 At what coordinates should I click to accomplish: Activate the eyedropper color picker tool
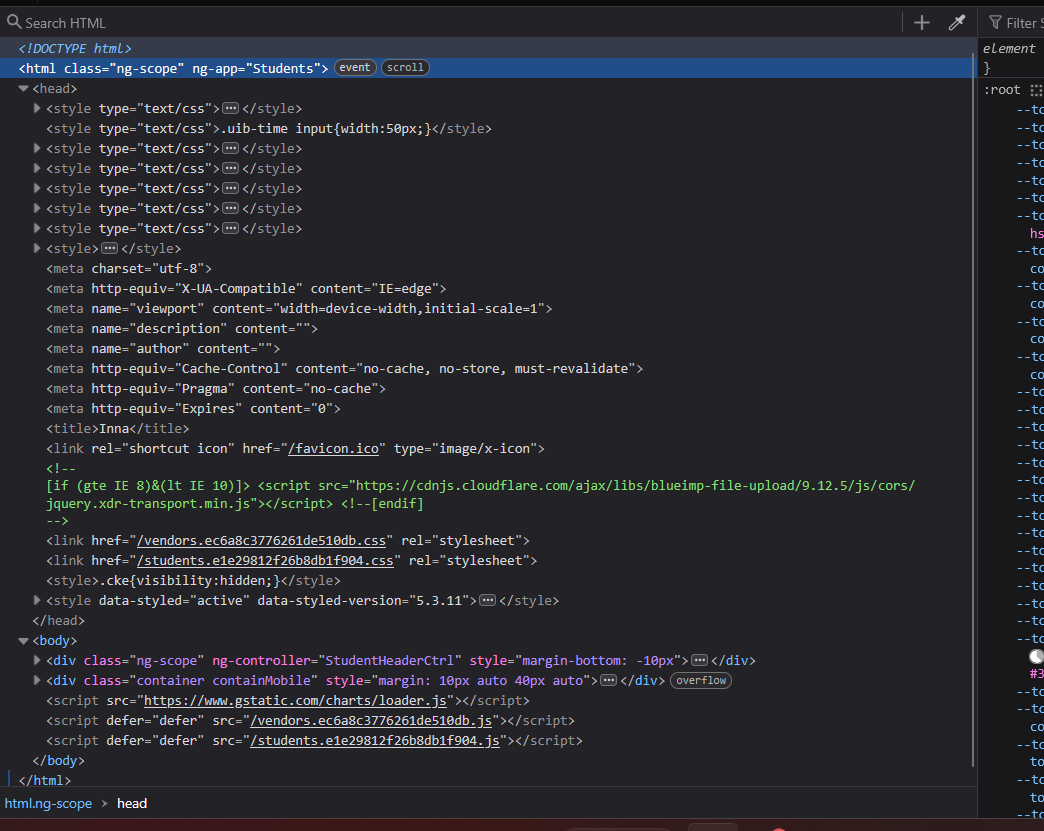(956, 23)
